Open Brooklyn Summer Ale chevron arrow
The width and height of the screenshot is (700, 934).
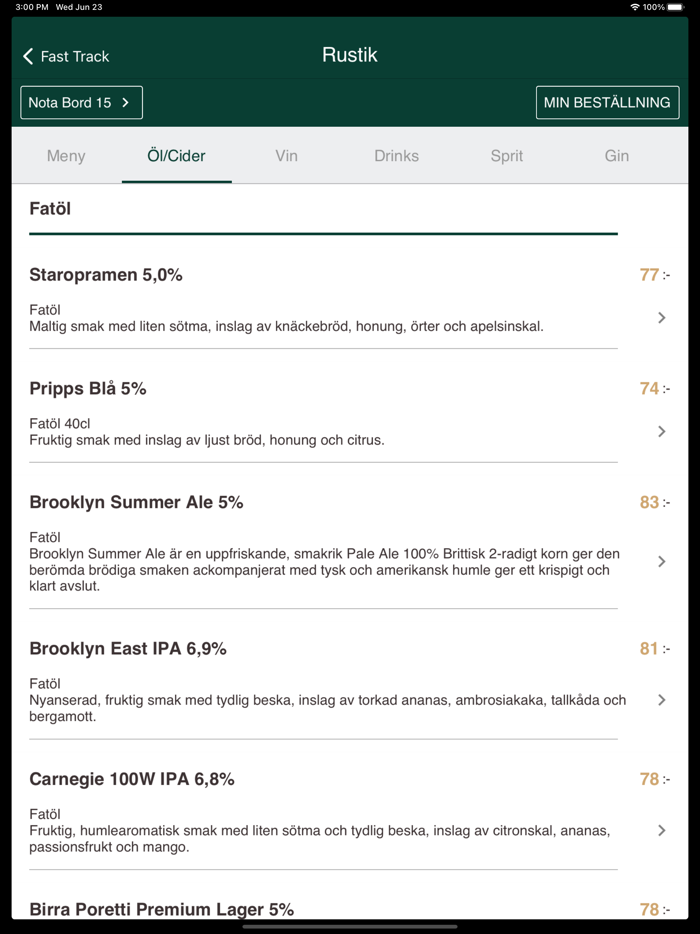(x=661, y=562)
